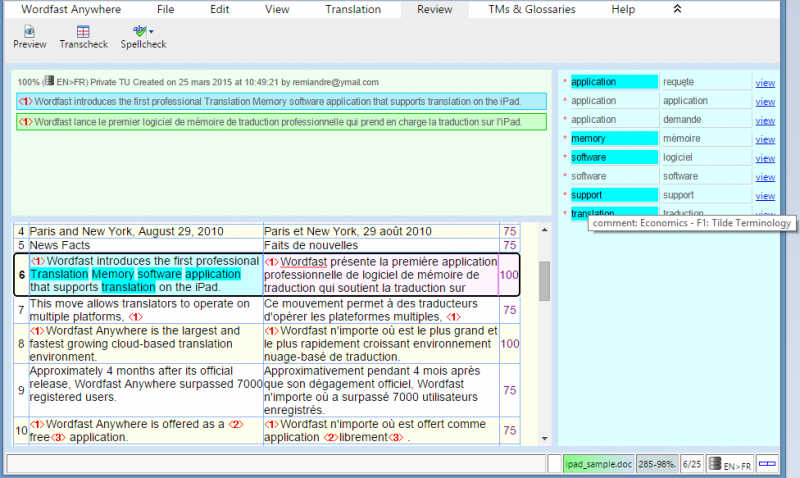Viewport: 800px width, 478px height.
Task: Switch to the Translation tab
Action: point(353,9)
